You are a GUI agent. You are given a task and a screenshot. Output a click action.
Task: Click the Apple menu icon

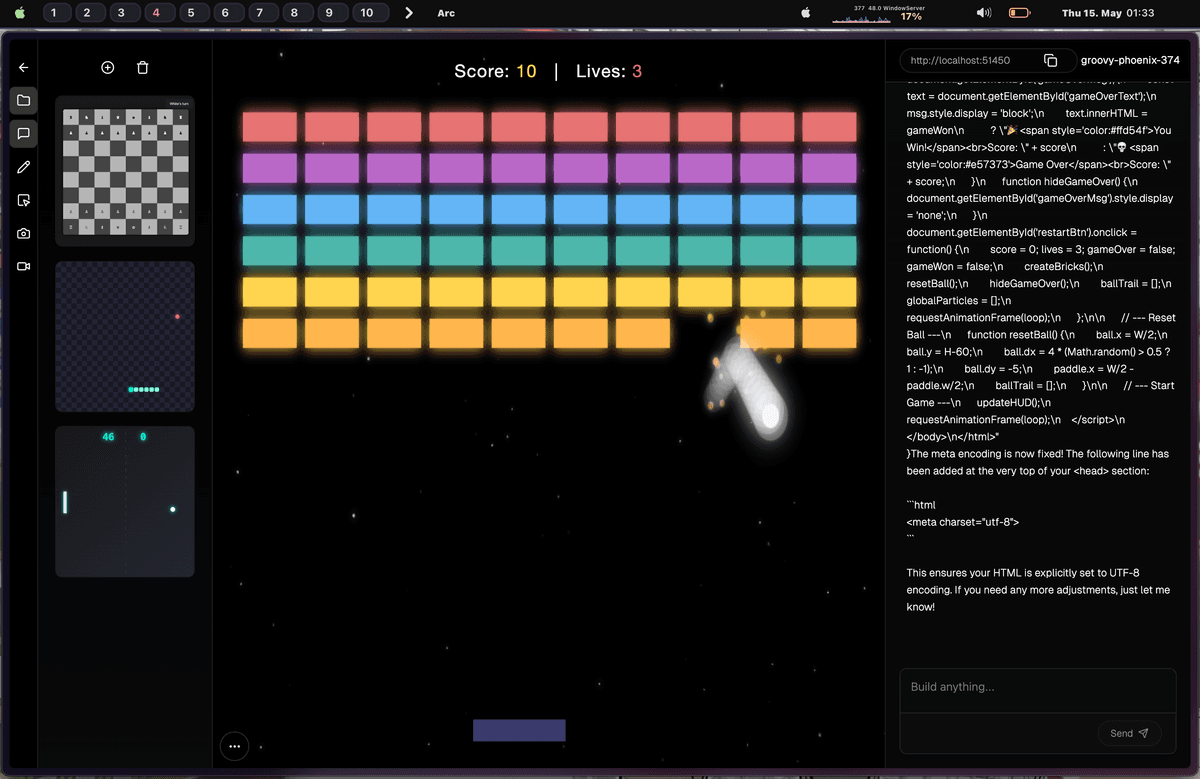(19, 13)
